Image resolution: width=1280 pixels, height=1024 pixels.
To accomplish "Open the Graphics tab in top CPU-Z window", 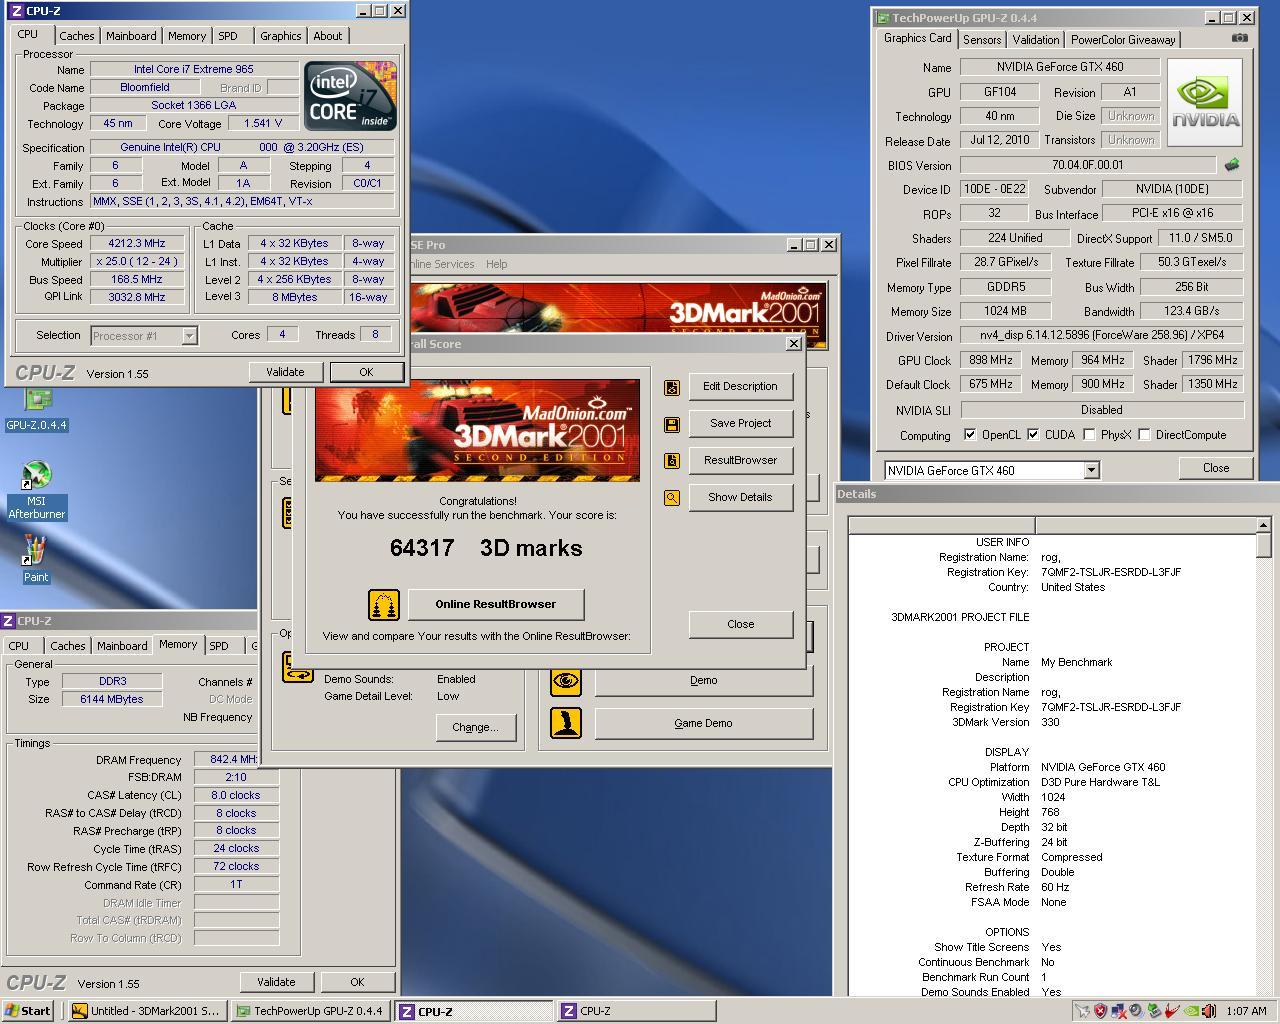I will coord(280,36).
